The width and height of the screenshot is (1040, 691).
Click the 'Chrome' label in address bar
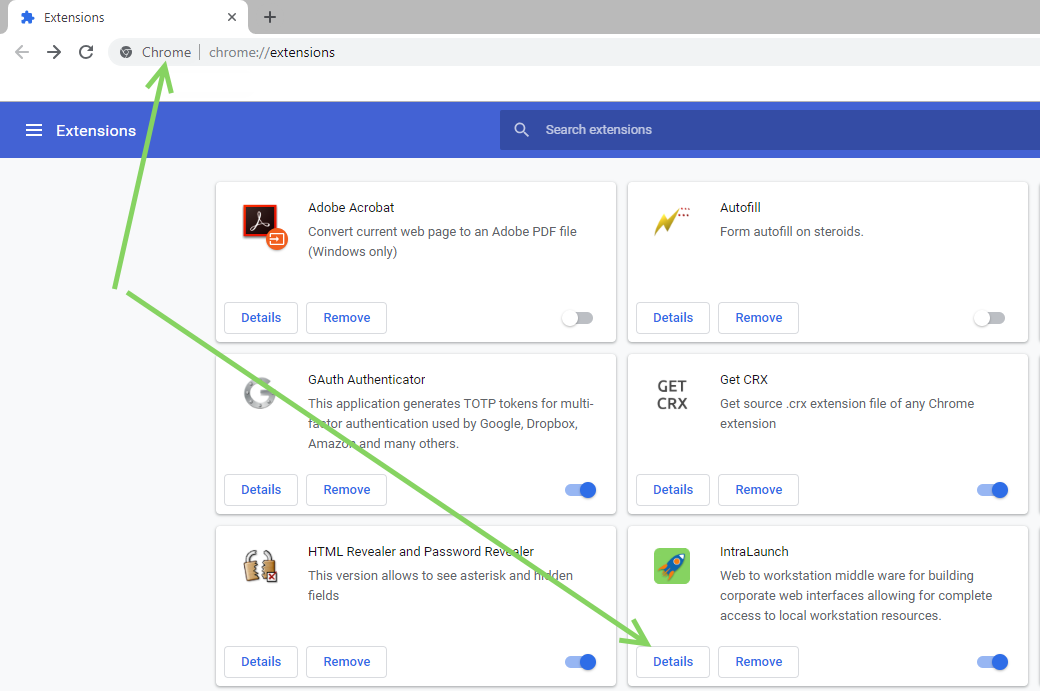tap(166, 52)
